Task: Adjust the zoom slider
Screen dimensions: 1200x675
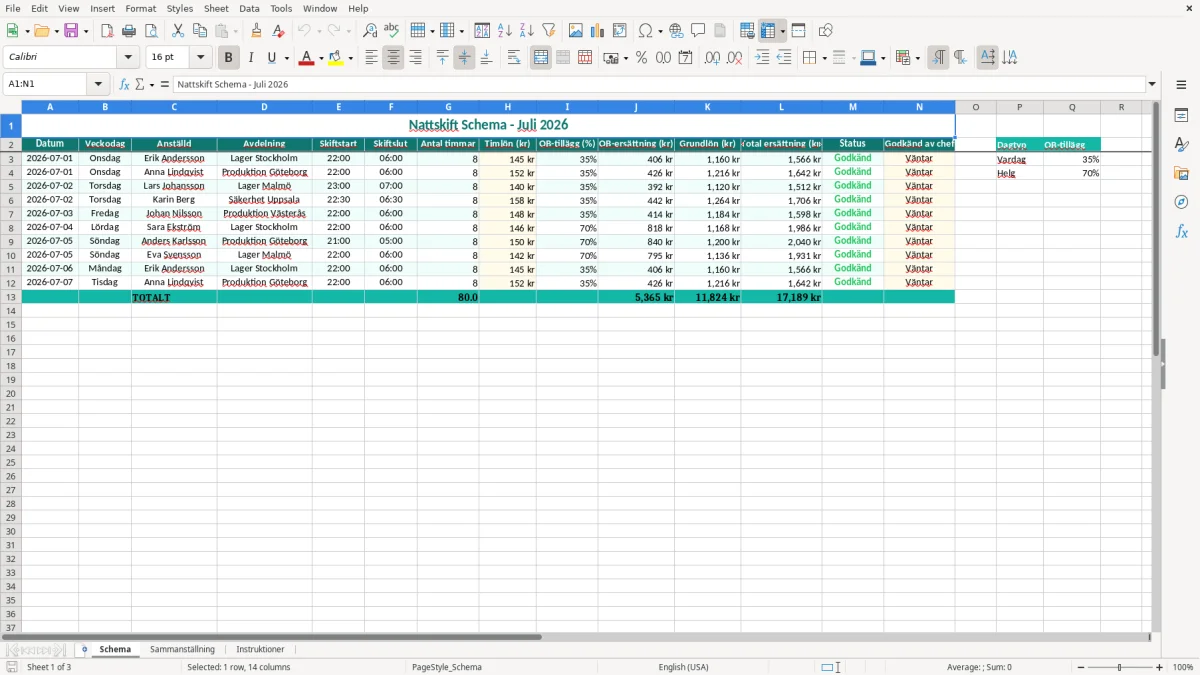Action: [1120, 667]
